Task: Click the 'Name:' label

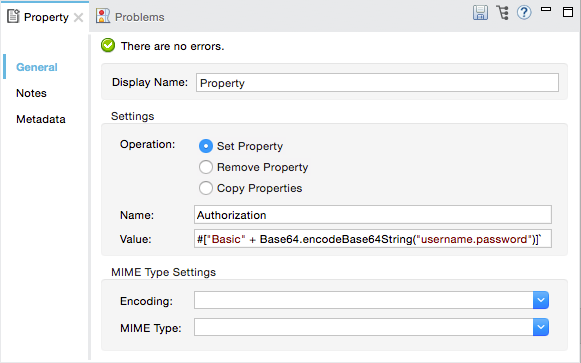Action: click(137, 215)
